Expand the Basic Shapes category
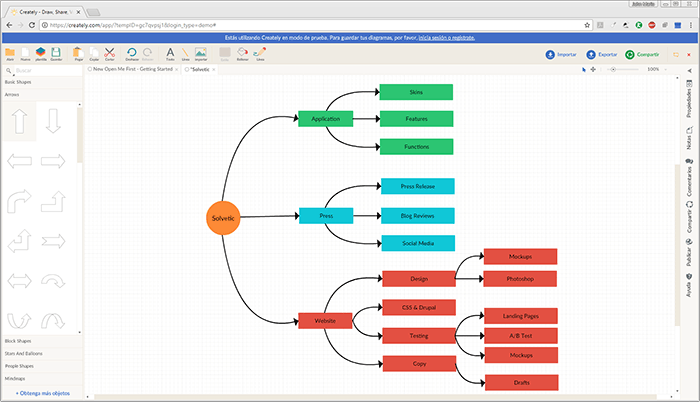This screenshot has width=700, height=402. [x=42, y=82]
